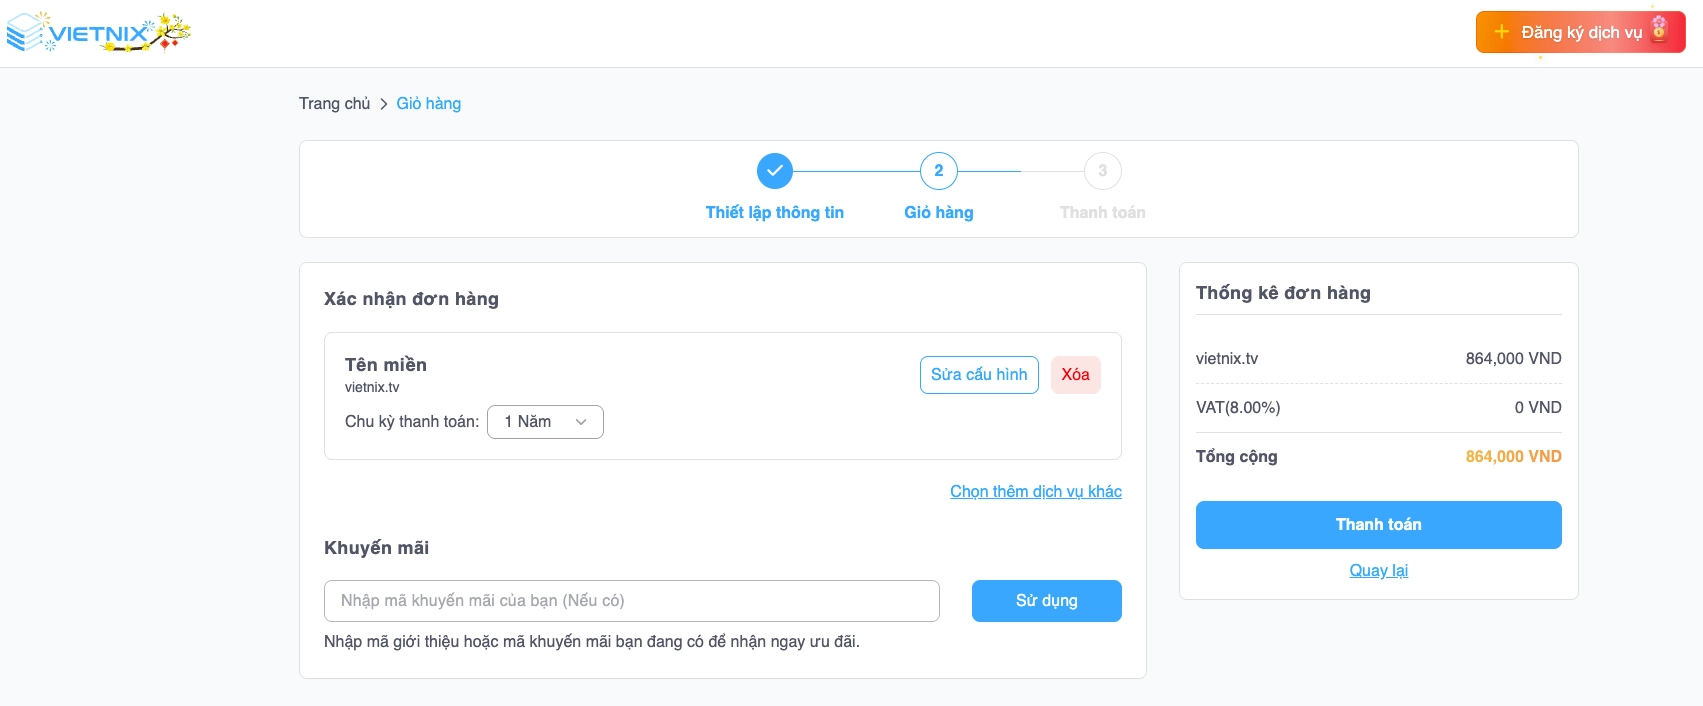Select the Giỏ hàng step label

(939, 212)
